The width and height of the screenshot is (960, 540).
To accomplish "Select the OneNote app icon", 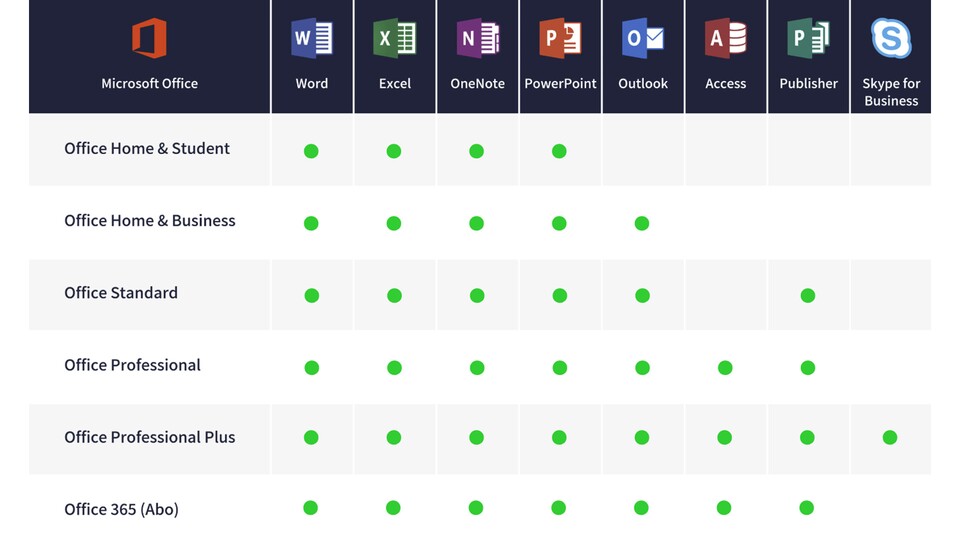I will coord(478,38).
